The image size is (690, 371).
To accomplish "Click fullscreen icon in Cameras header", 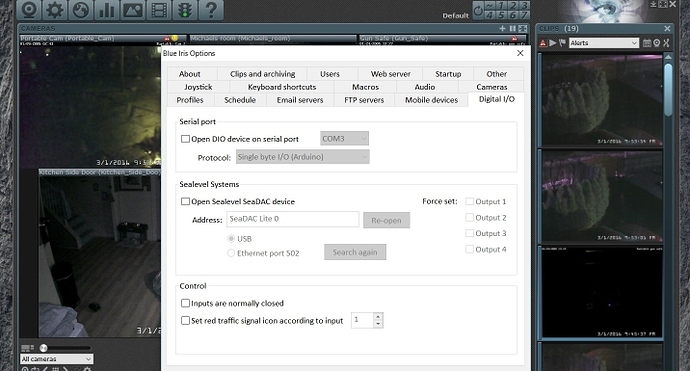I will point(523,29).
